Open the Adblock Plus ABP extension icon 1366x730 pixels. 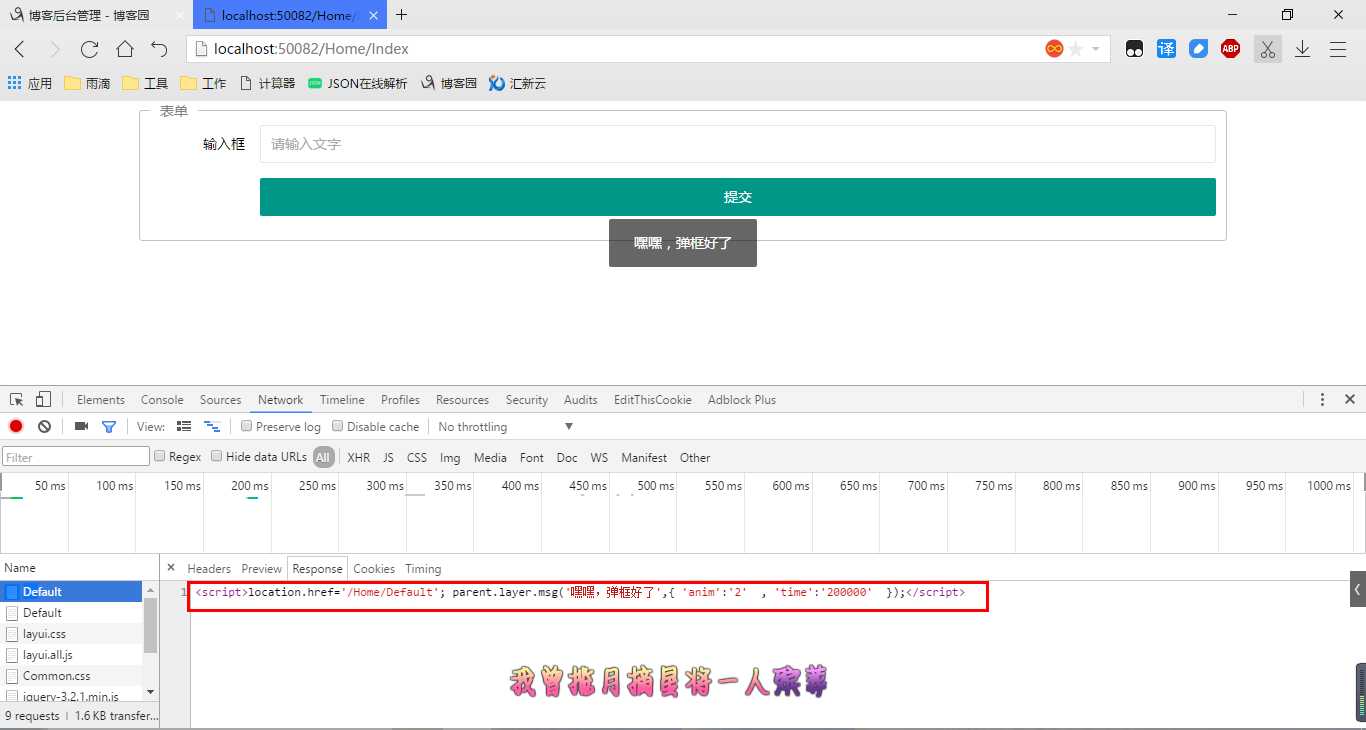1230,49
